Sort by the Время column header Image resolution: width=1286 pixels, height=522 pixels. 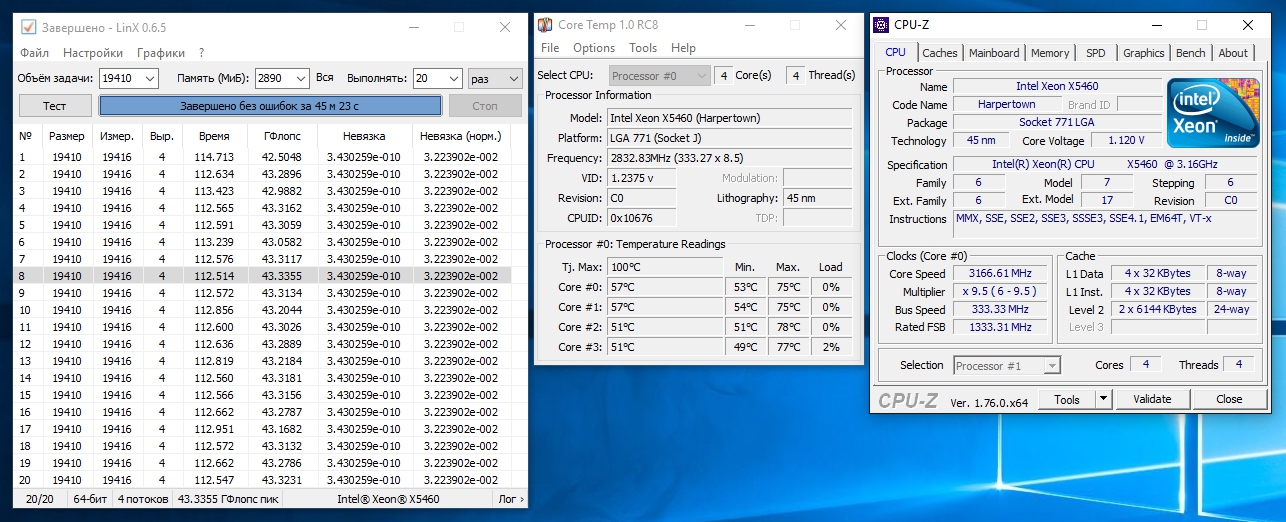click(x=213, y=136)
